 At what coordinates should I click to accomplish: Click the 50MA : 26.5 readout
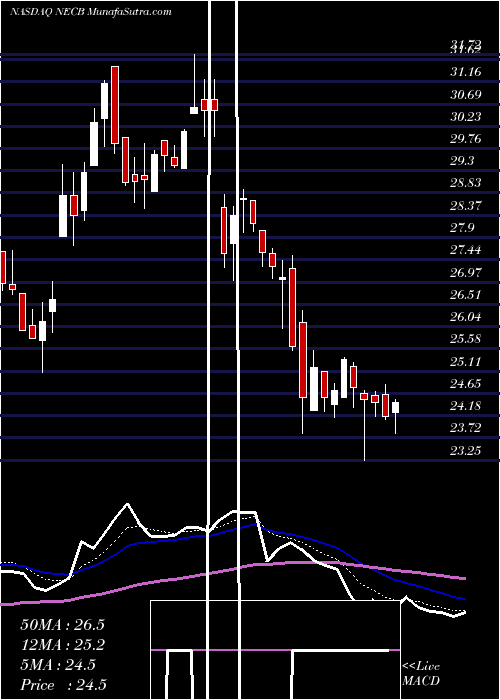(x=62, y=625)
